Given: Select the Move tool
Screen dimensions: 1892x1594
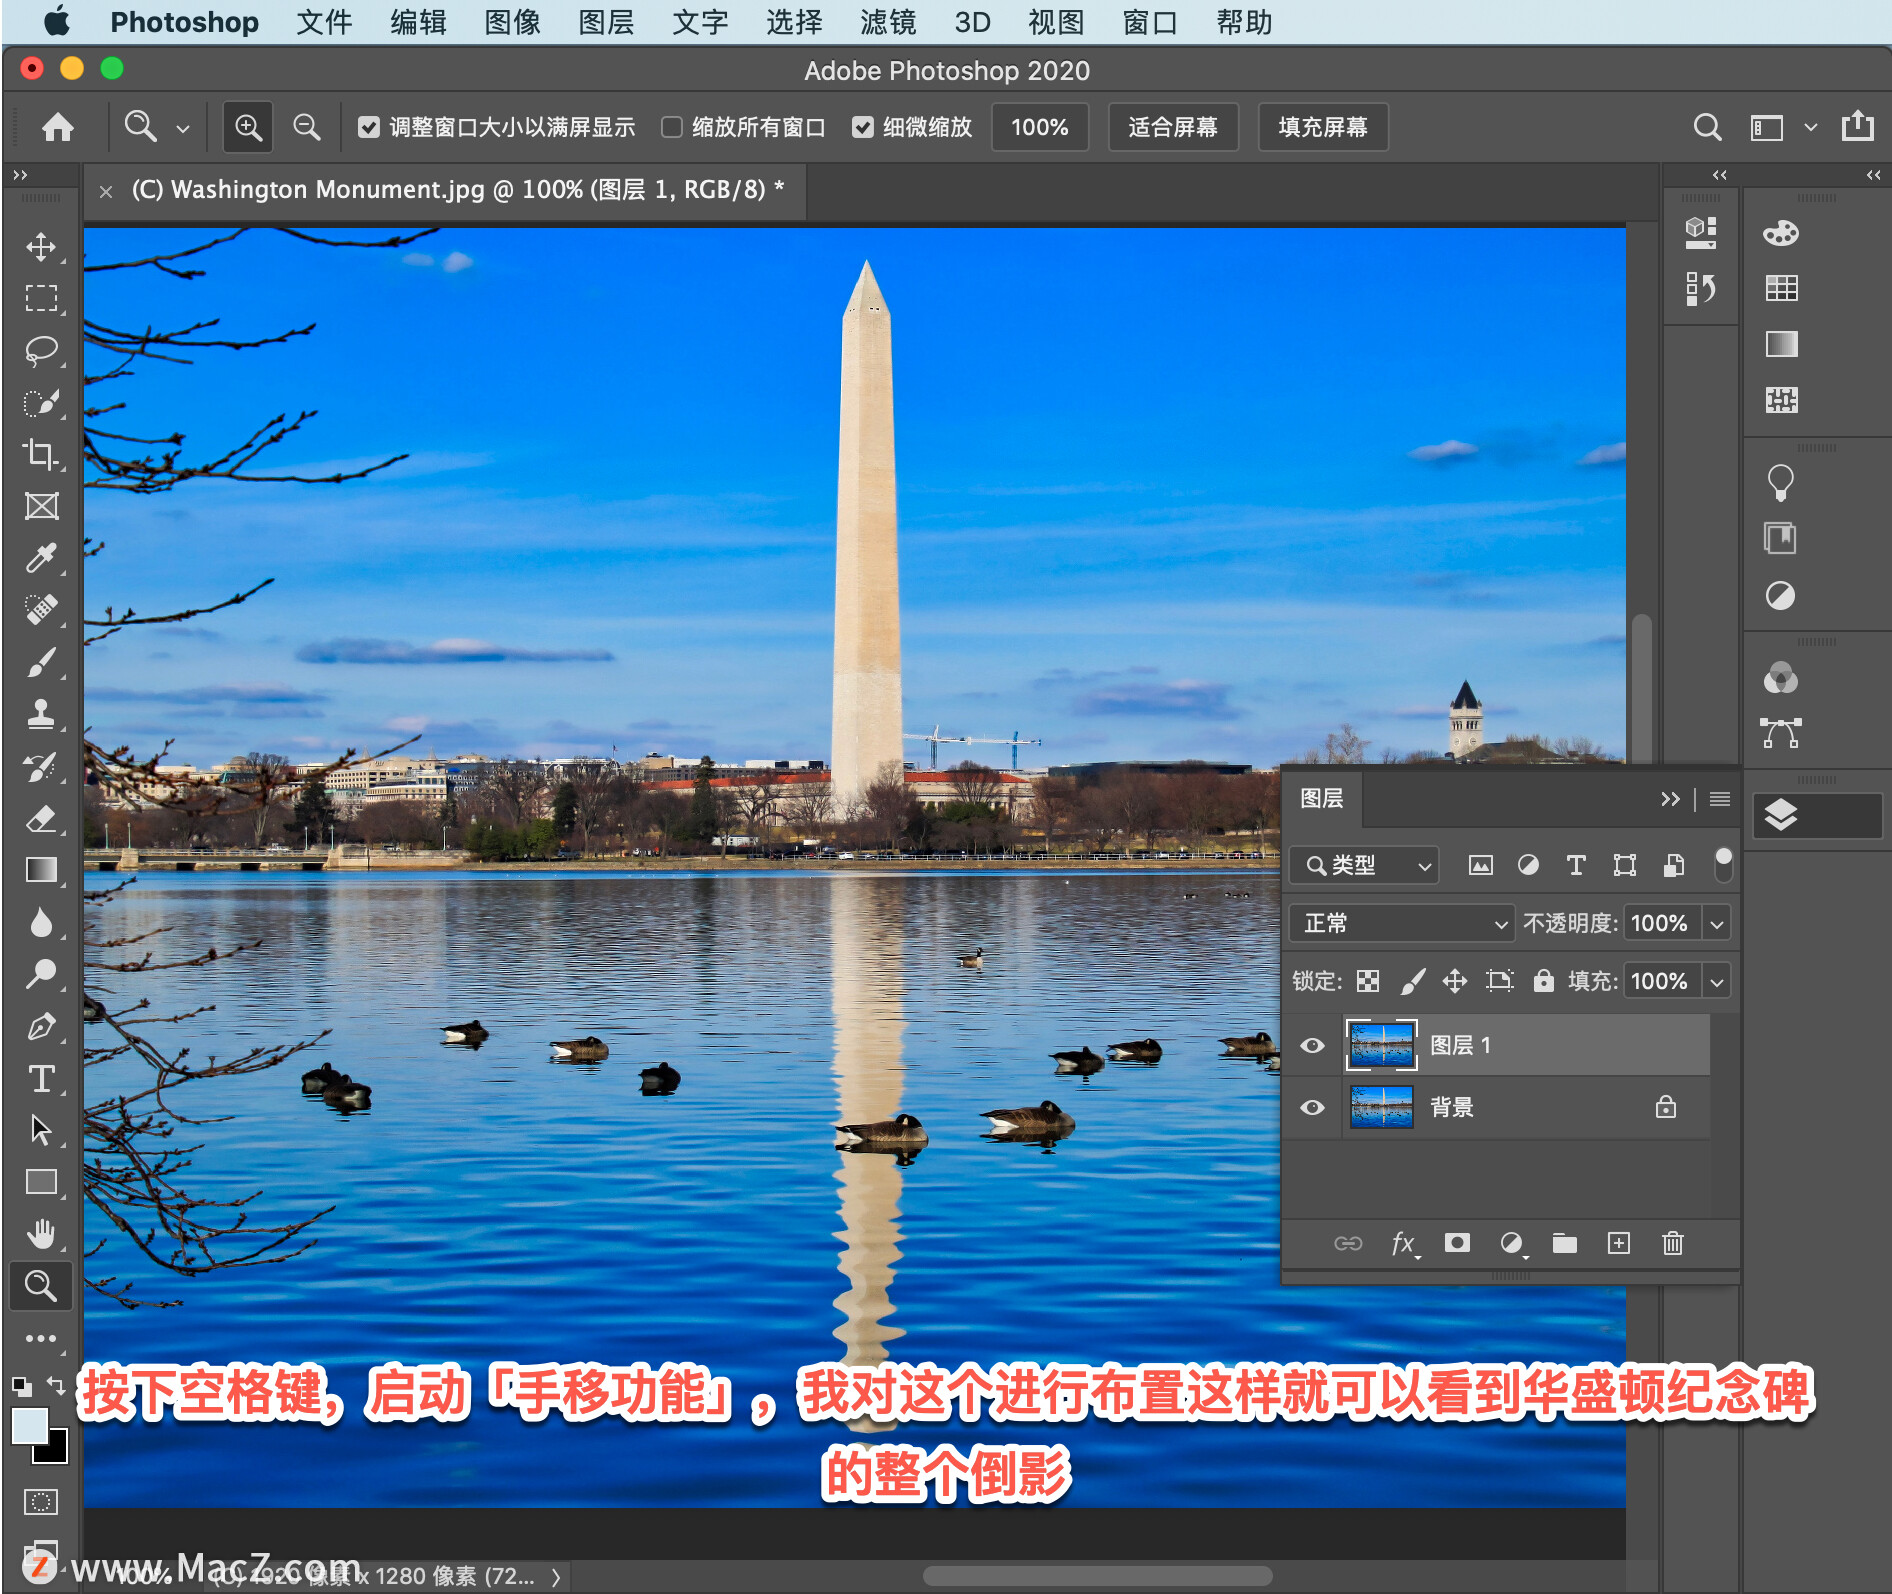Looking at the screenshot, I should coord(41,246).
